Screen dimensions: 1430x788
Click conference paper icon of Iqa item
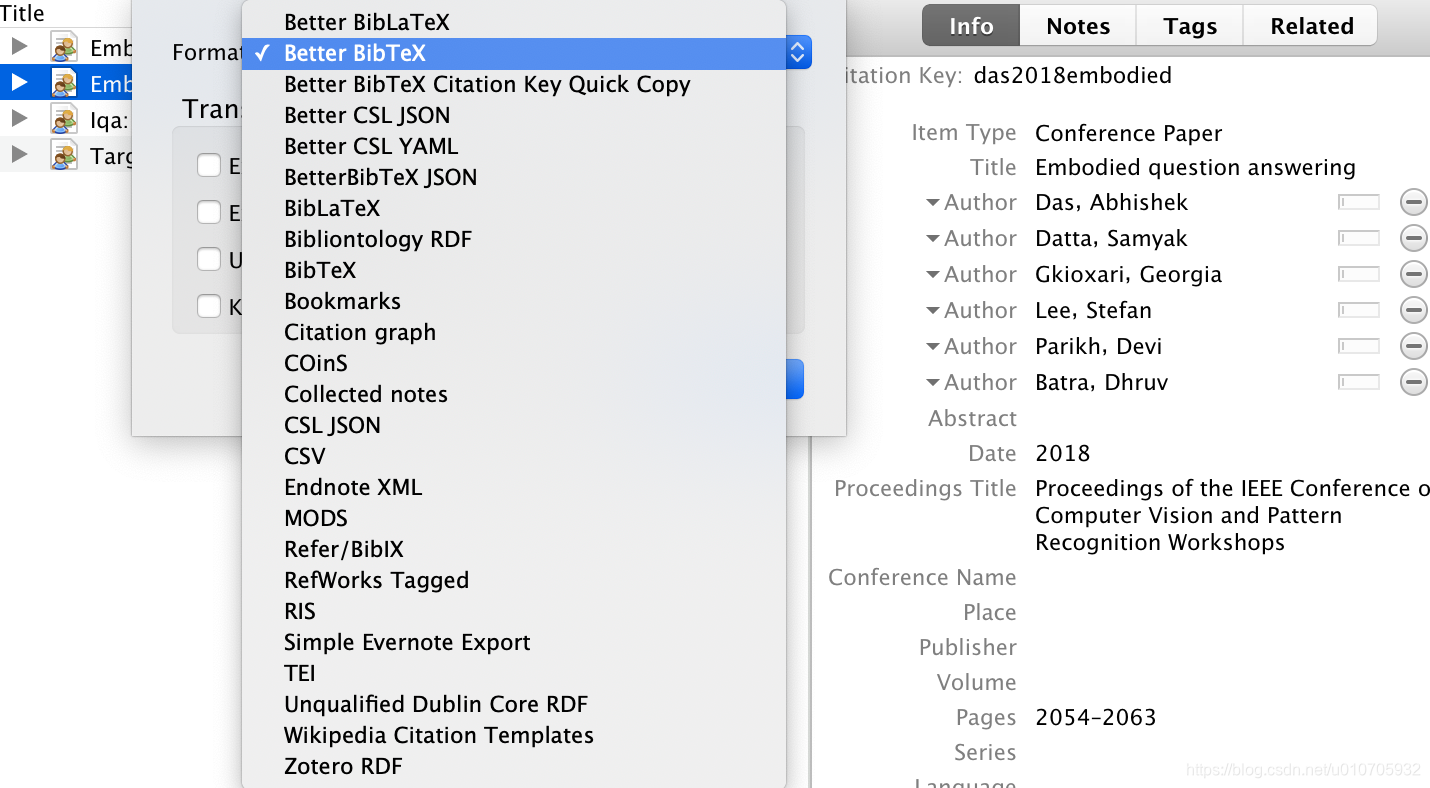click(64, 119)
